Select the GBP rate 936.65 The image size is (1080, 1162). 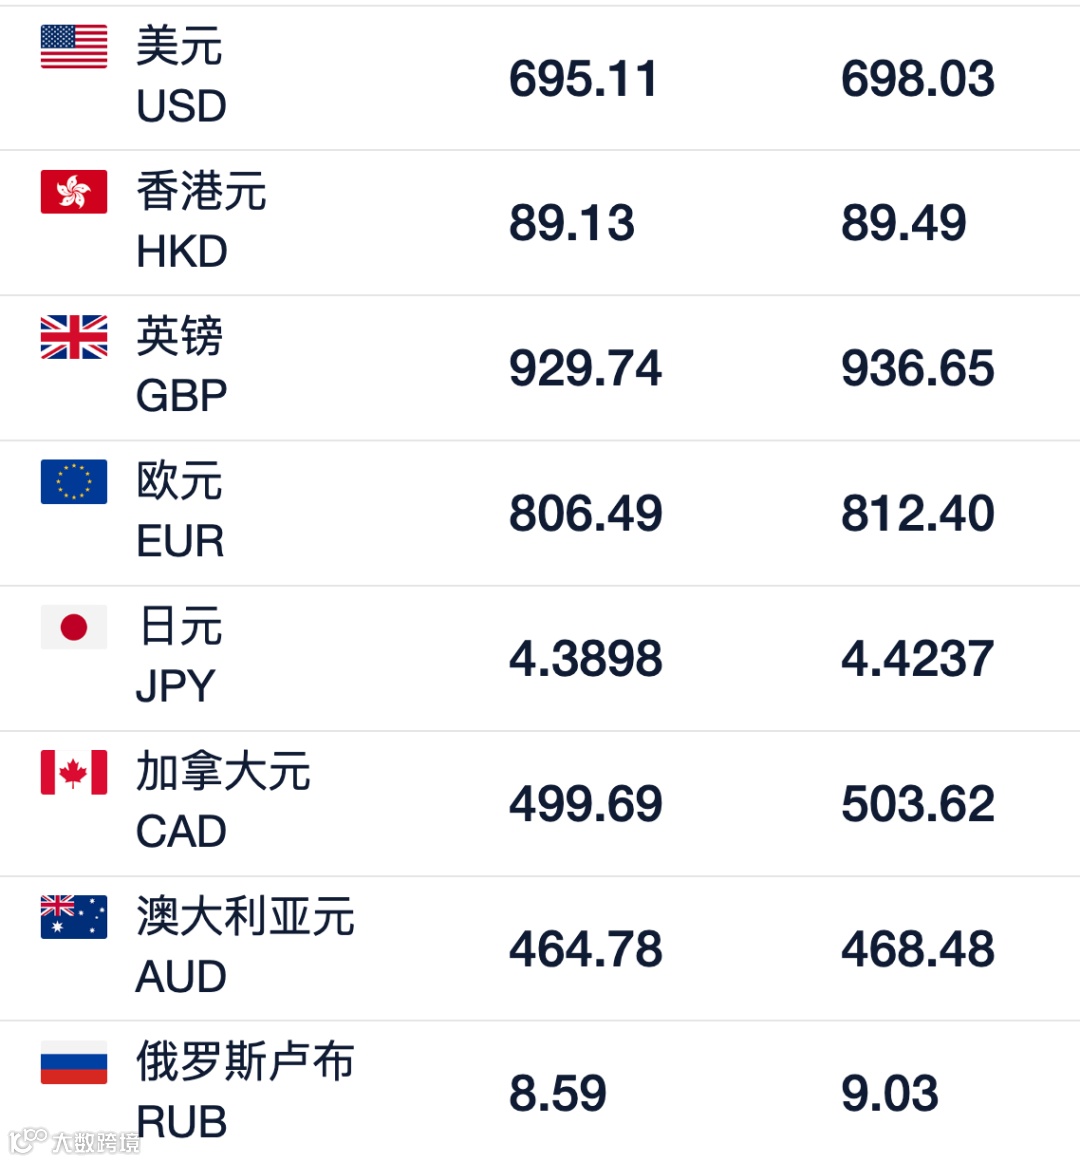click(918, 368)
